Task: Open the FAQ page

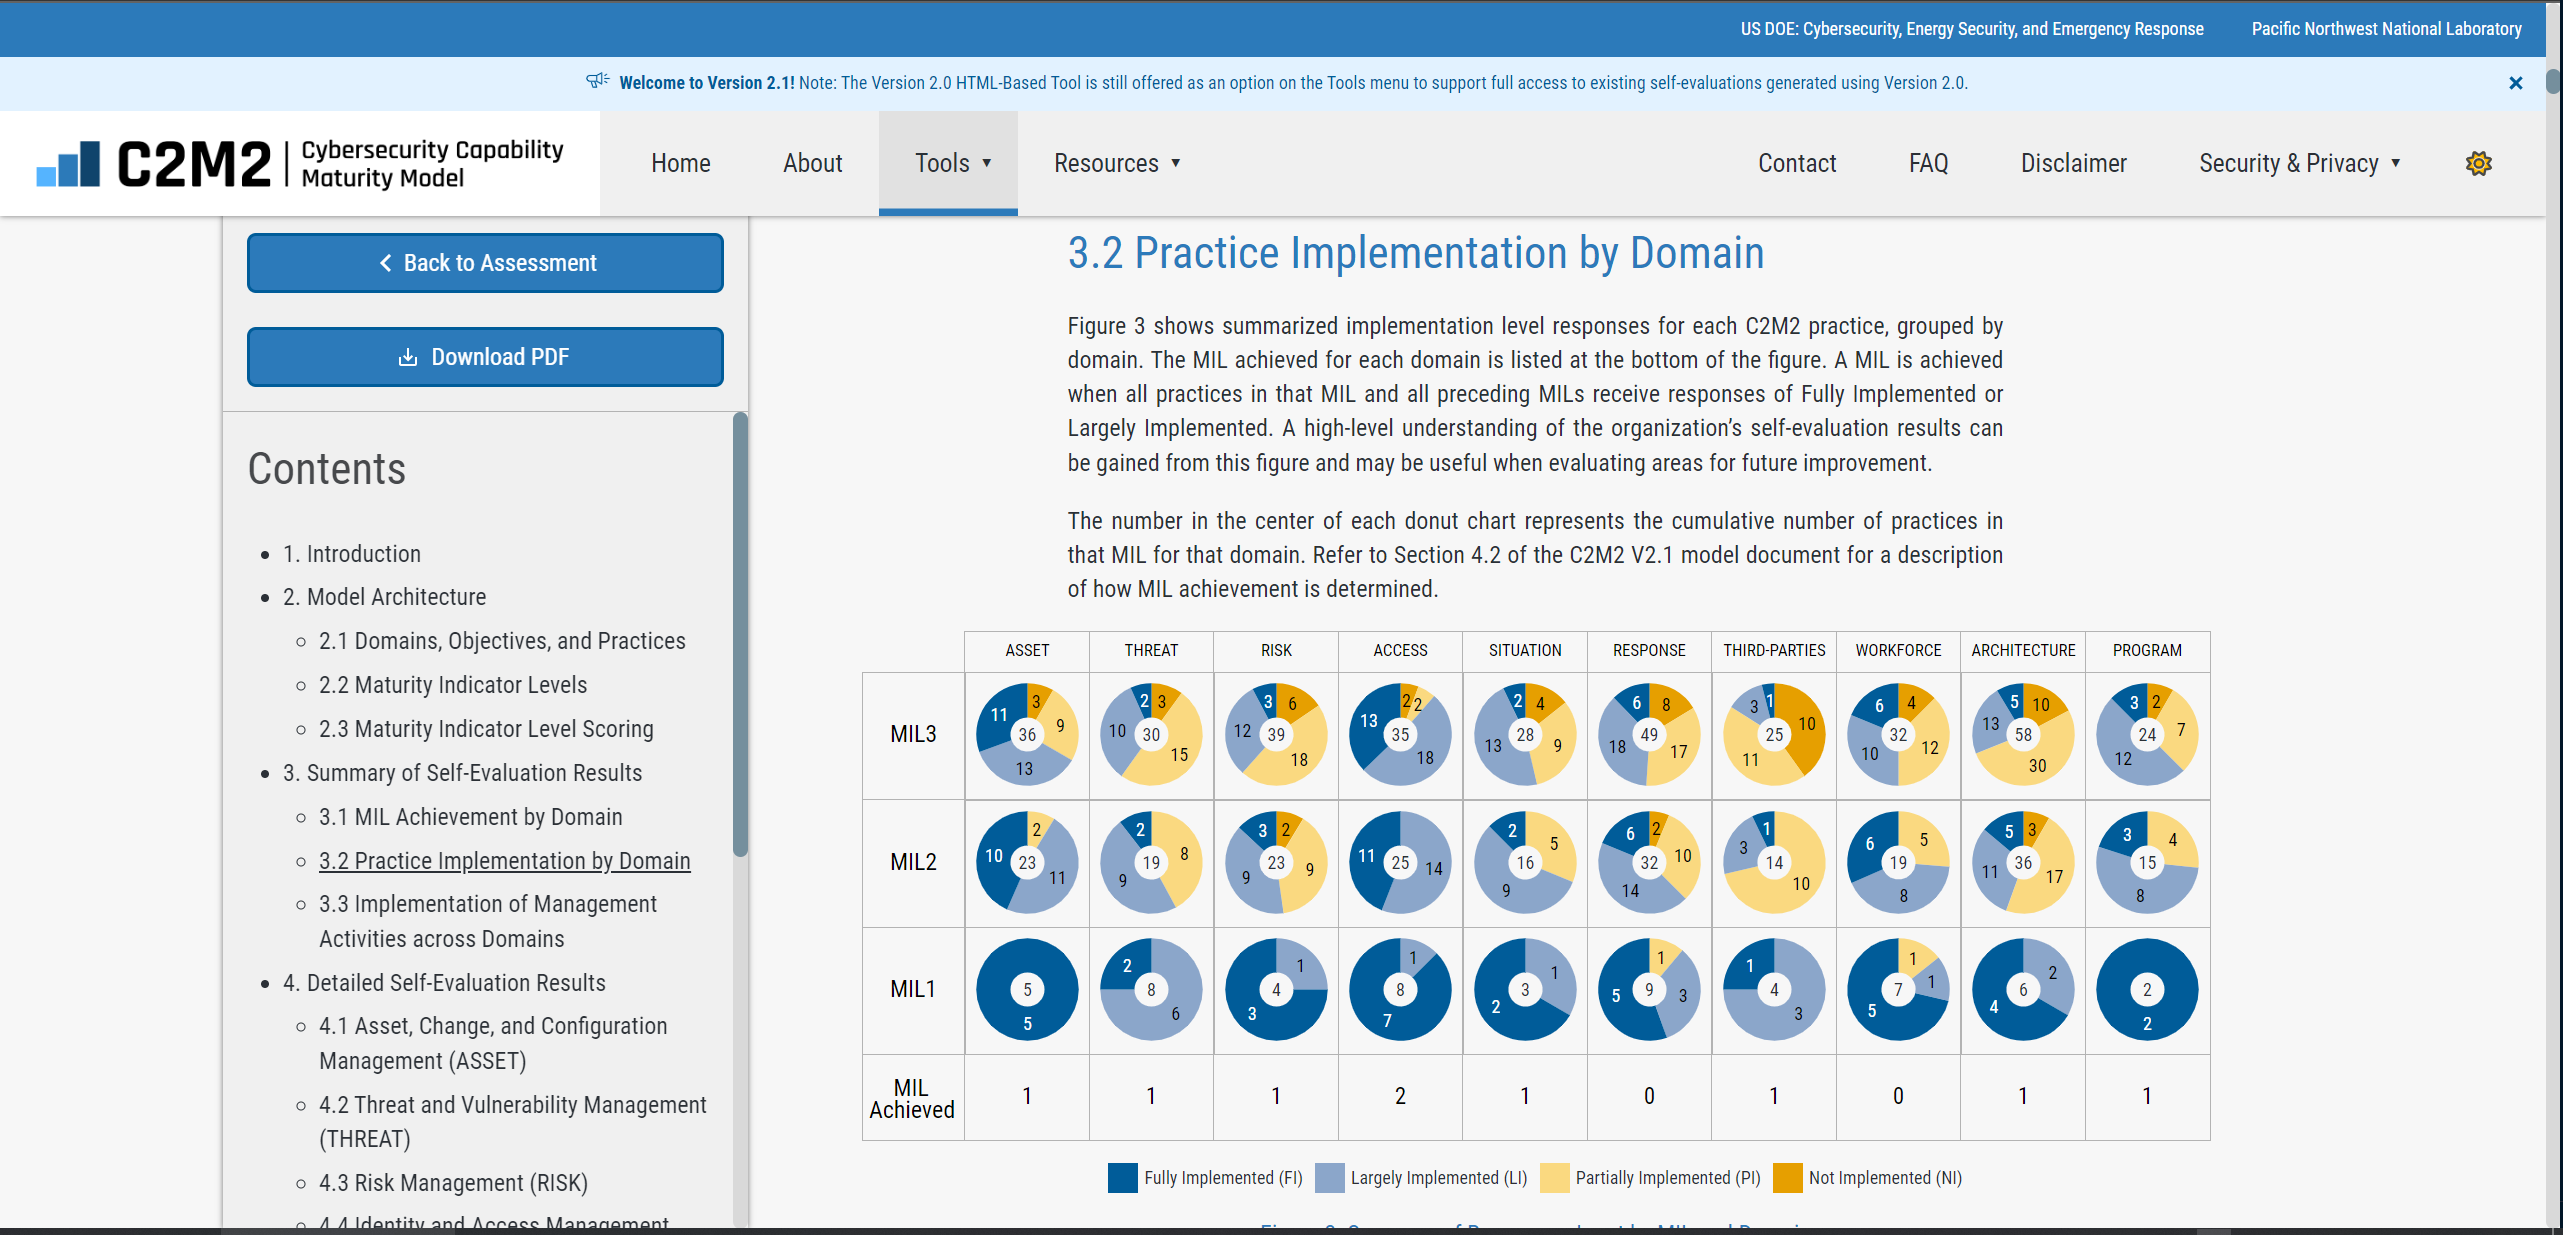Action: pos(1928,163)
